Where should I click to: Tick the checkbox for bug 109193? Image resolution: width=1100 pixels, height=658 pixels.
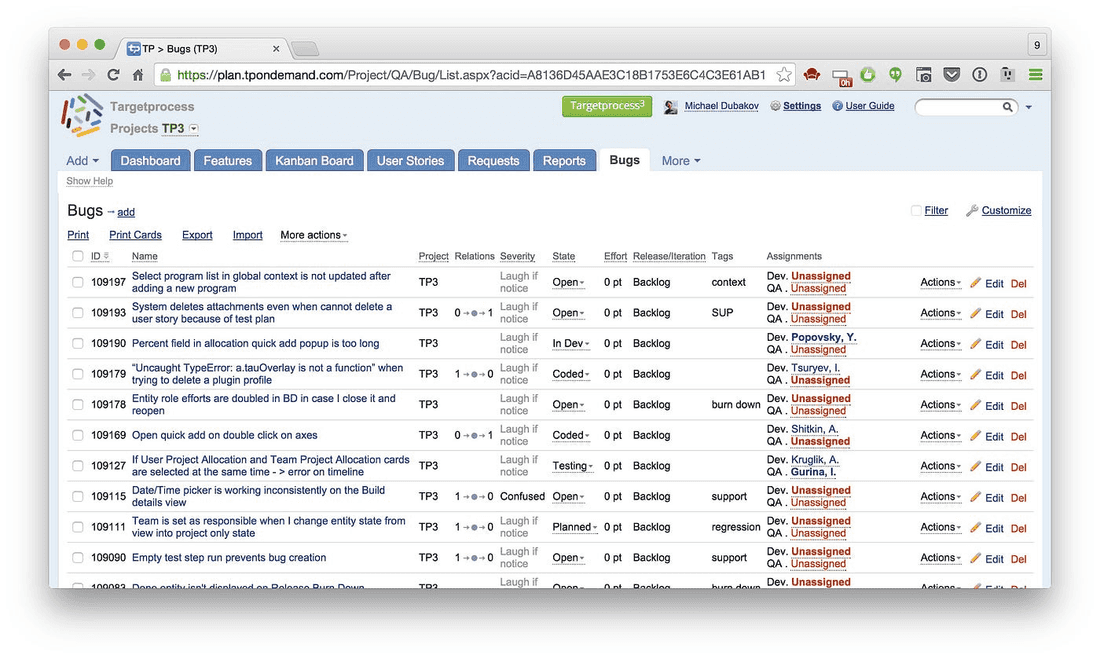coord(78,313)
